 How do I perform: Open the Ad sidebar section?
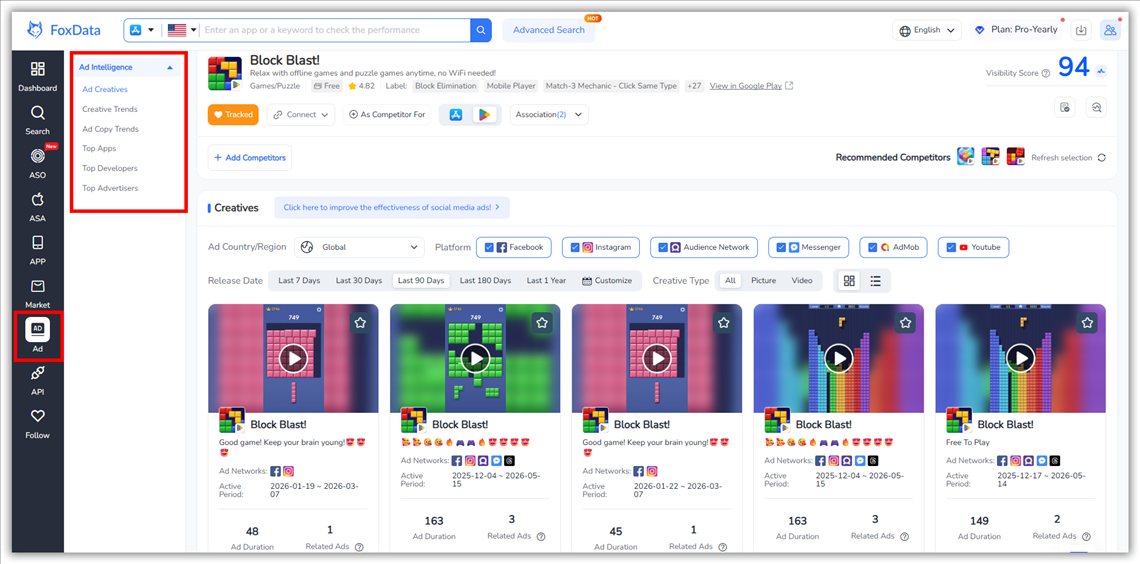tap(38, 337)
